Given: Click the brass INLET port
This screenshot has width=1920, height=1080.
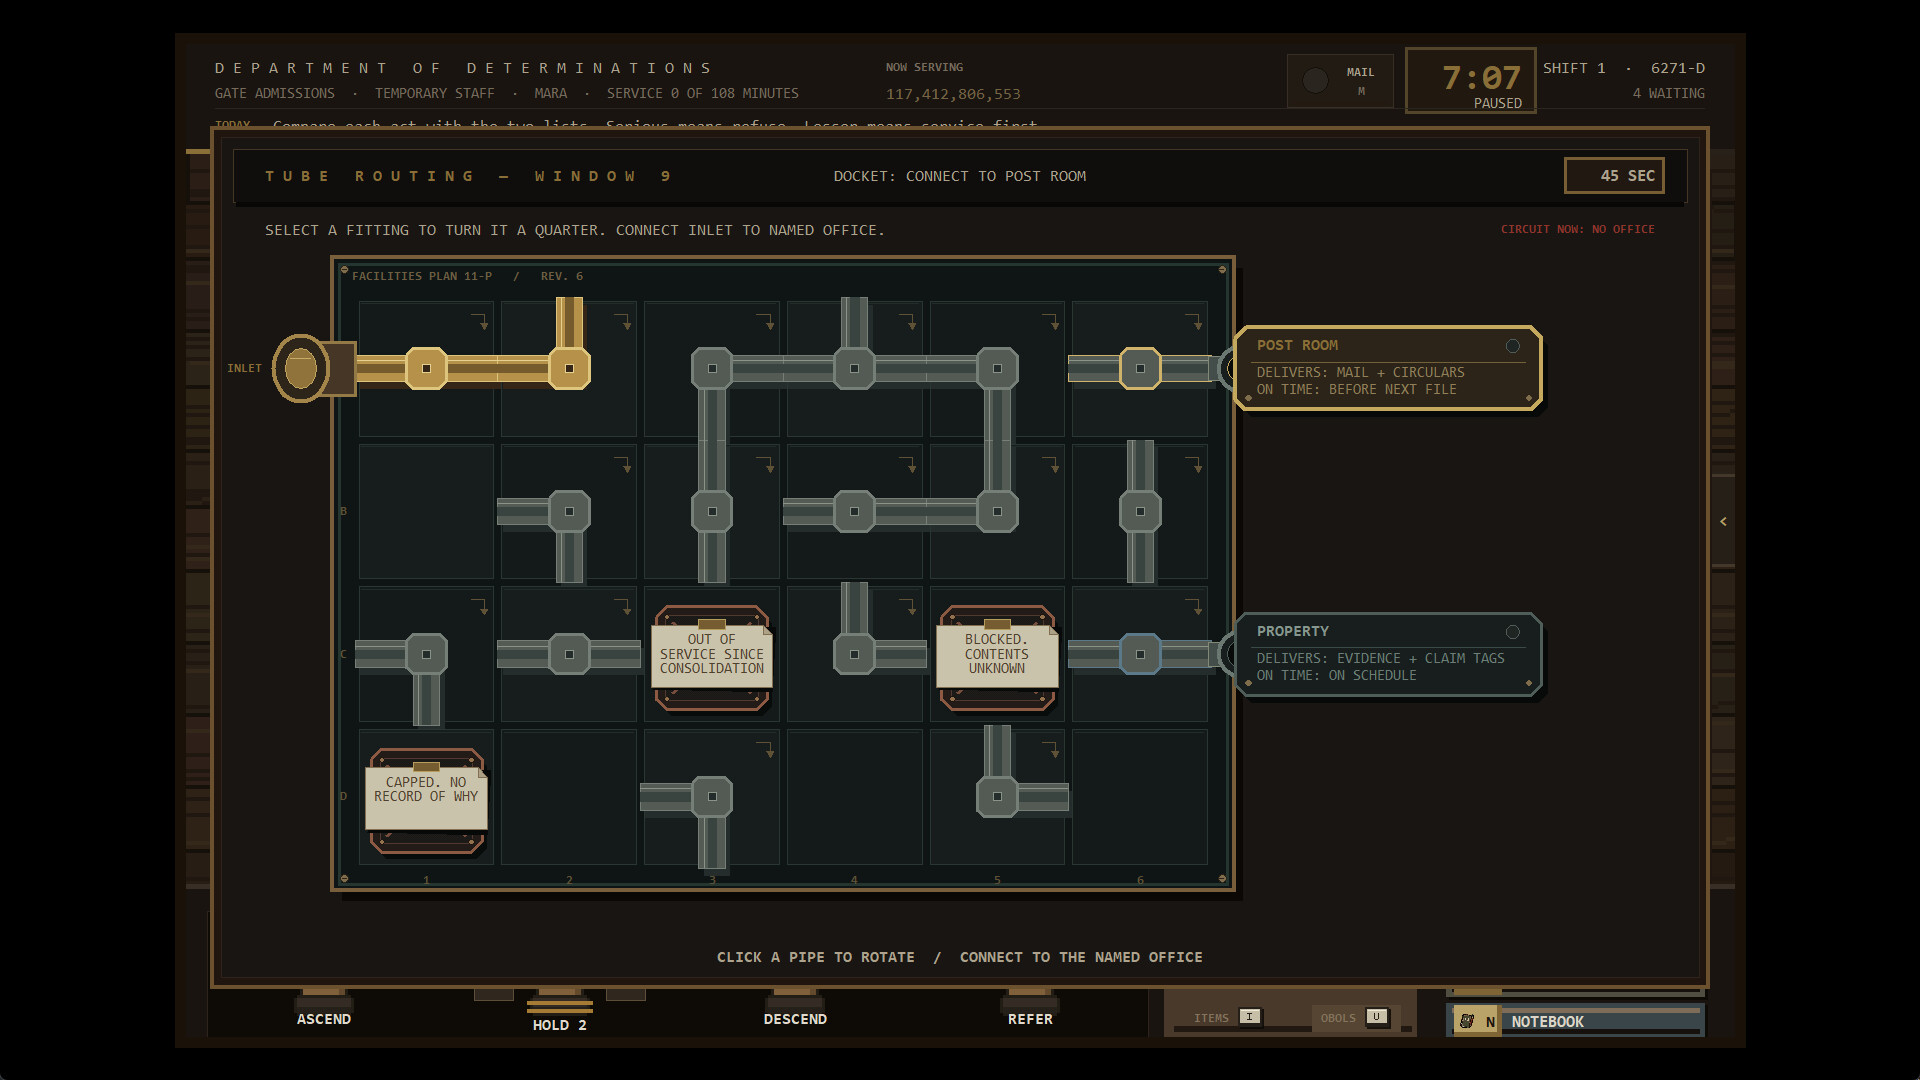Looking at the screenshot, I should (301, 369).
